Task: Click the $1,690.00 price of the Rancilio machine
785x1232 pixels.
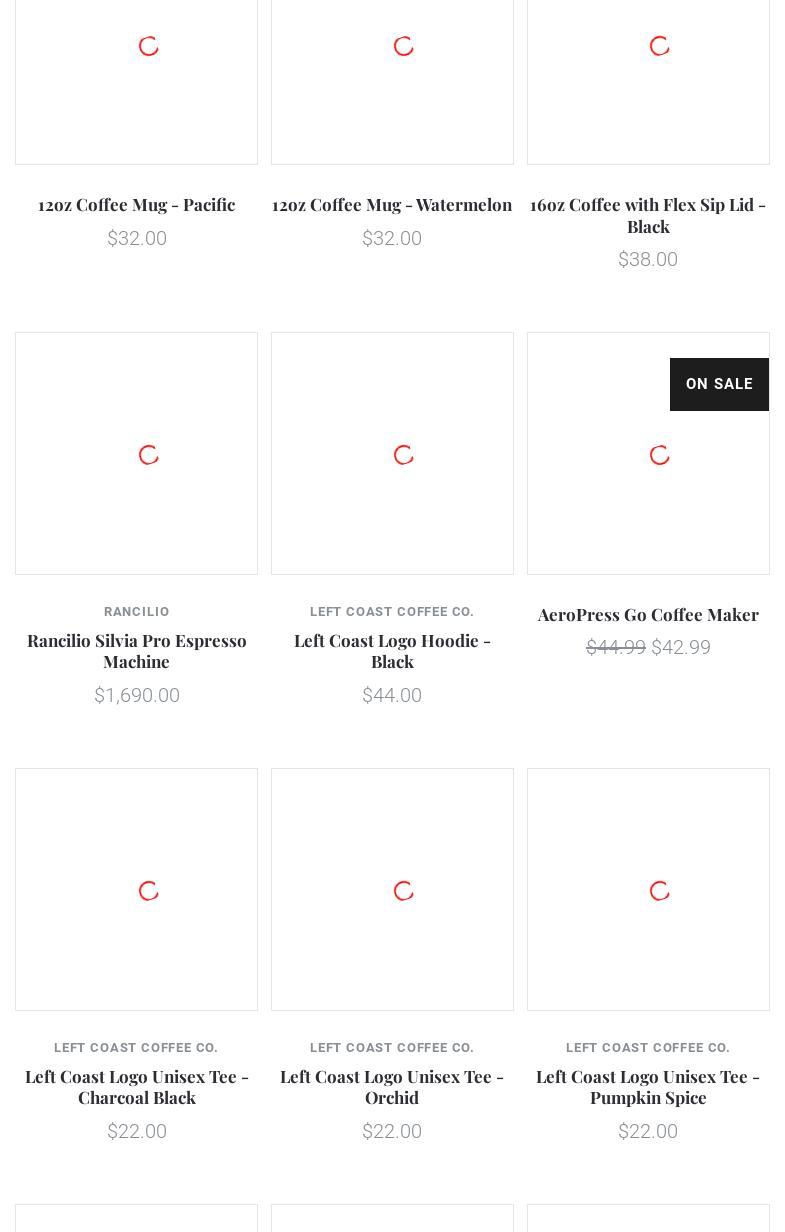Action: click(136, 696)
